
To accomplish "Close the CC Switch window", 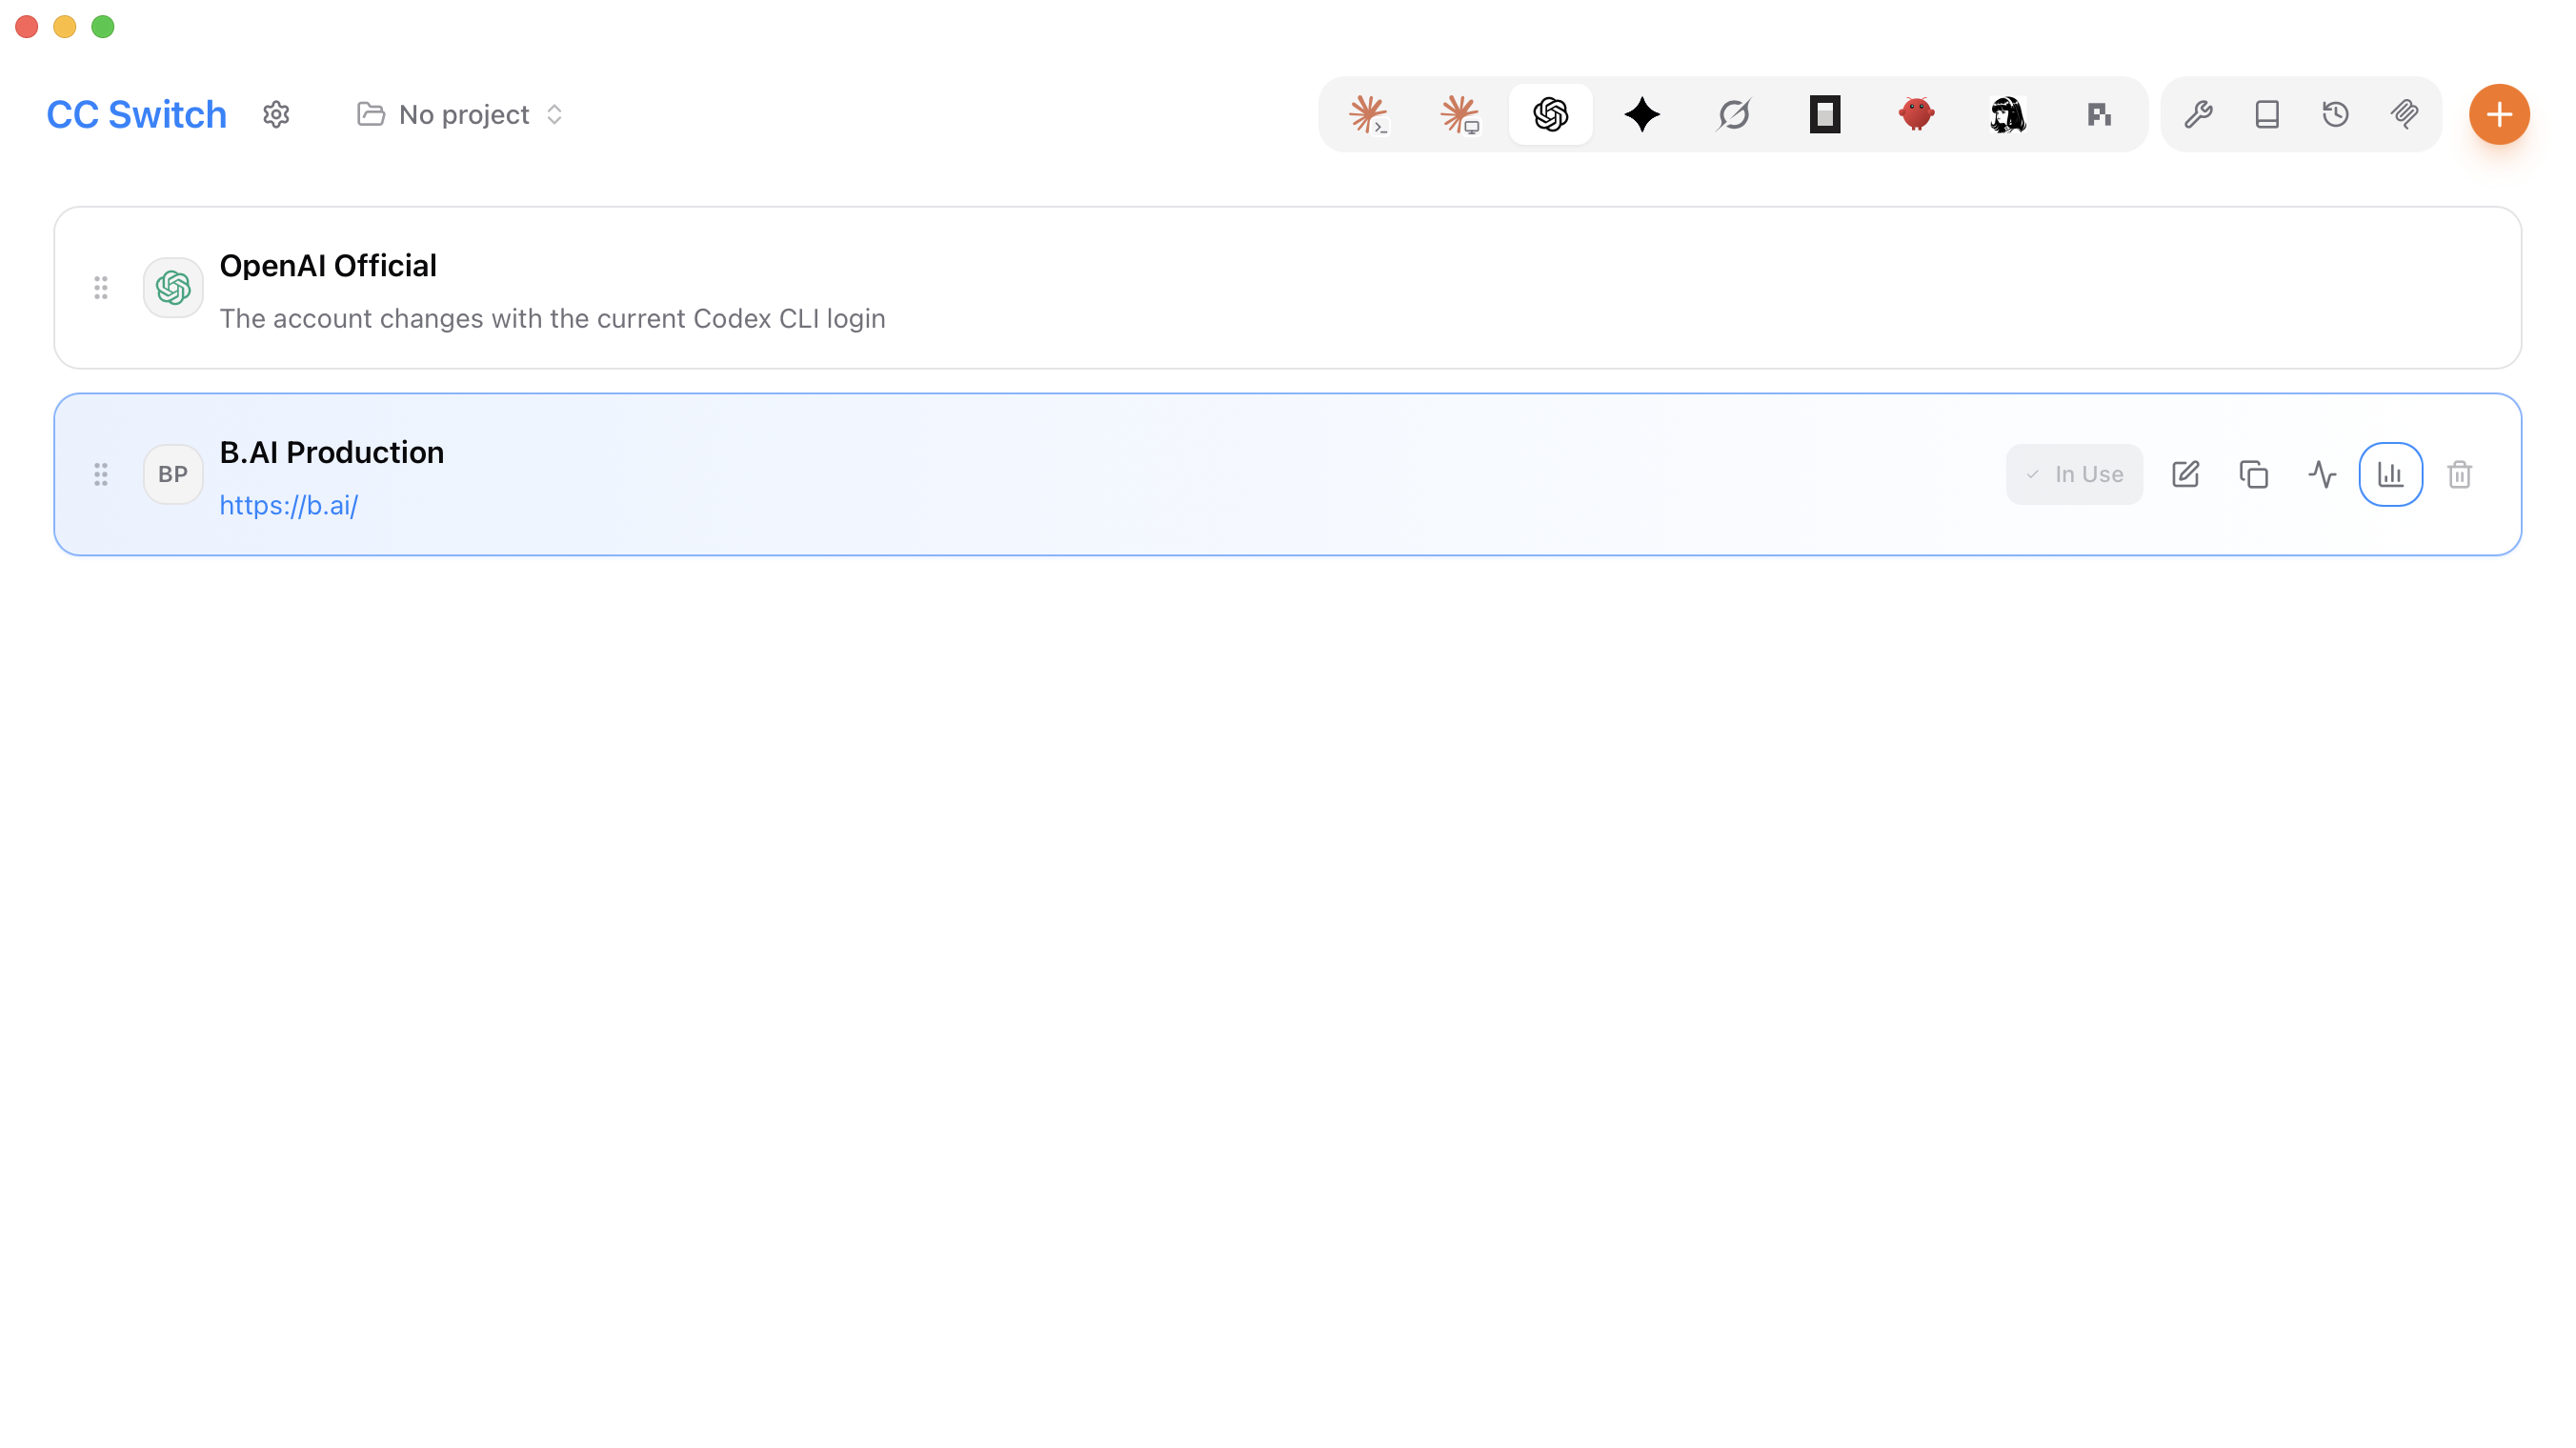I will pos(27,27).
